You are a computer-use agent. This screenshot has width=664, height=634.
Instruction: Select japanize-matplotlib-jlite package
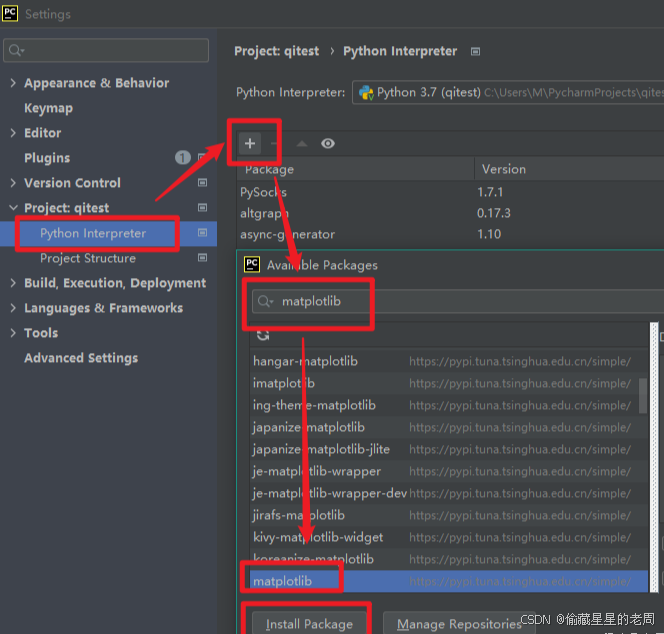tap(449, 449)
